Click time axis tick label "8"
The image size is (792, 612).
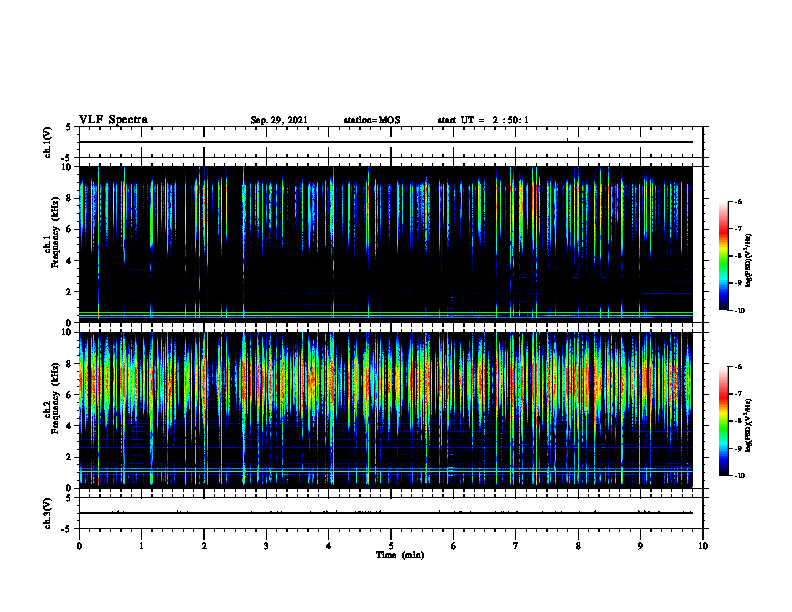point(578,546)
